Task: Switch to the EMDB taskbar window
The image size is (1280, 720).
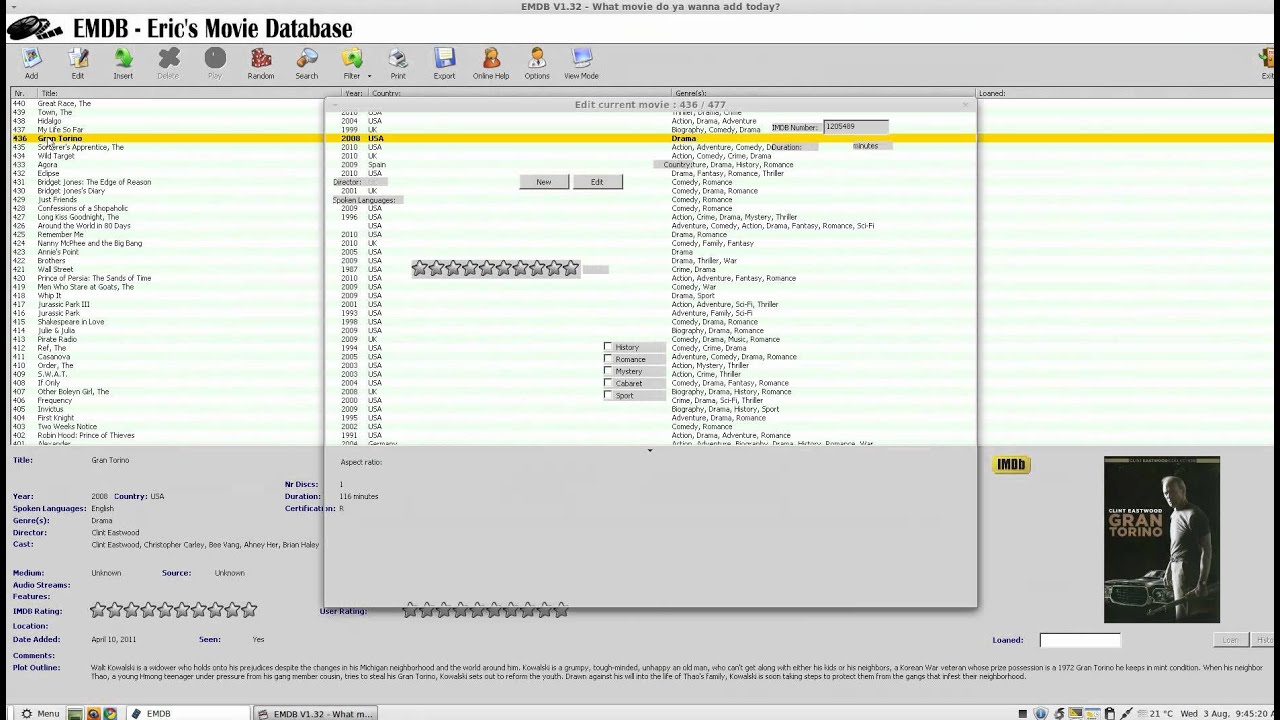Action: (x=186, y=713)
